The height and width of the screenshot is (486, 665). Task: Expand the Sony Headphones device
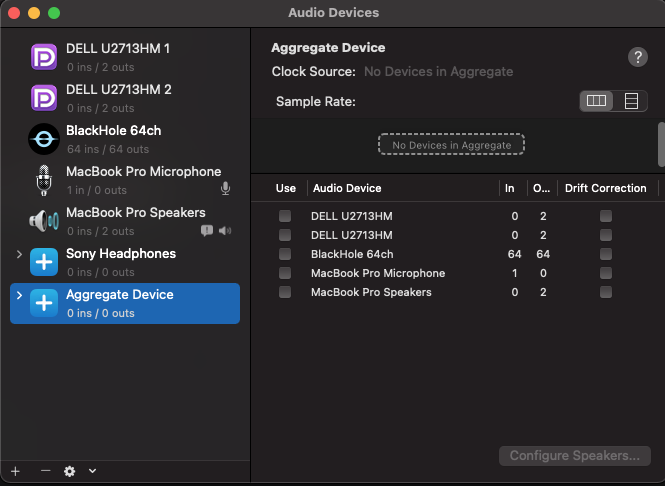pyautogui.click(x=19, y=254)
